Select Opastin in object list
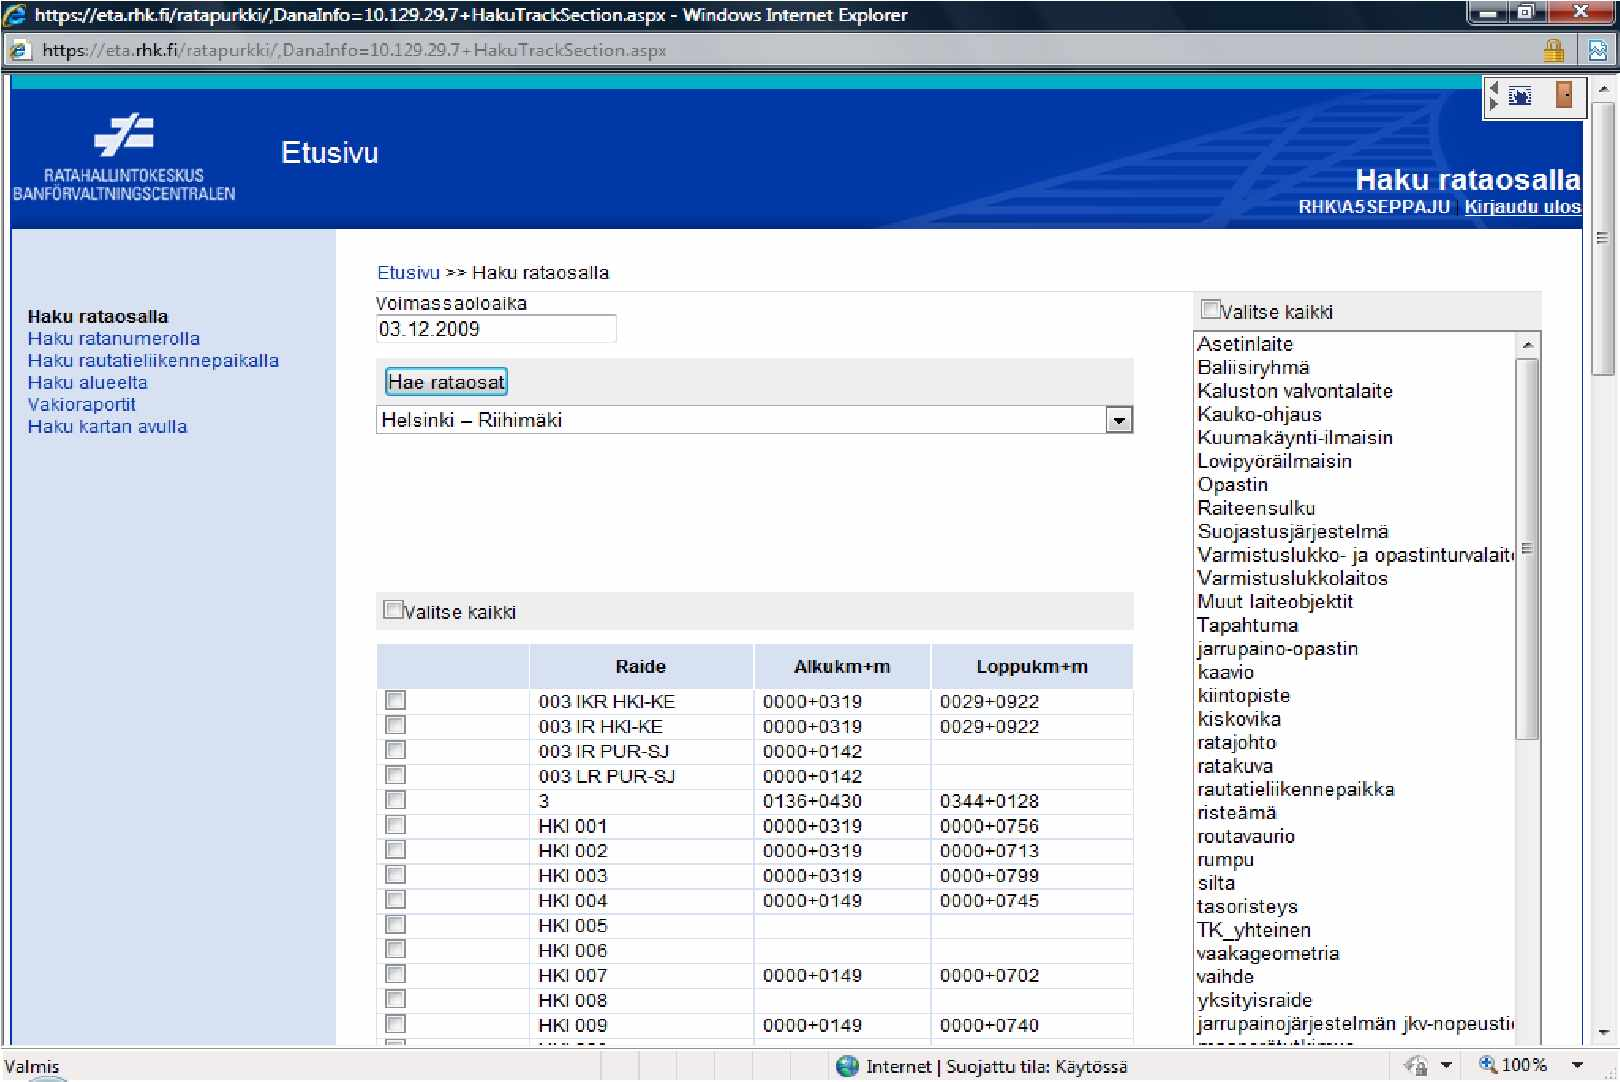1620x1082 pixels. [x=1232, y=484]
